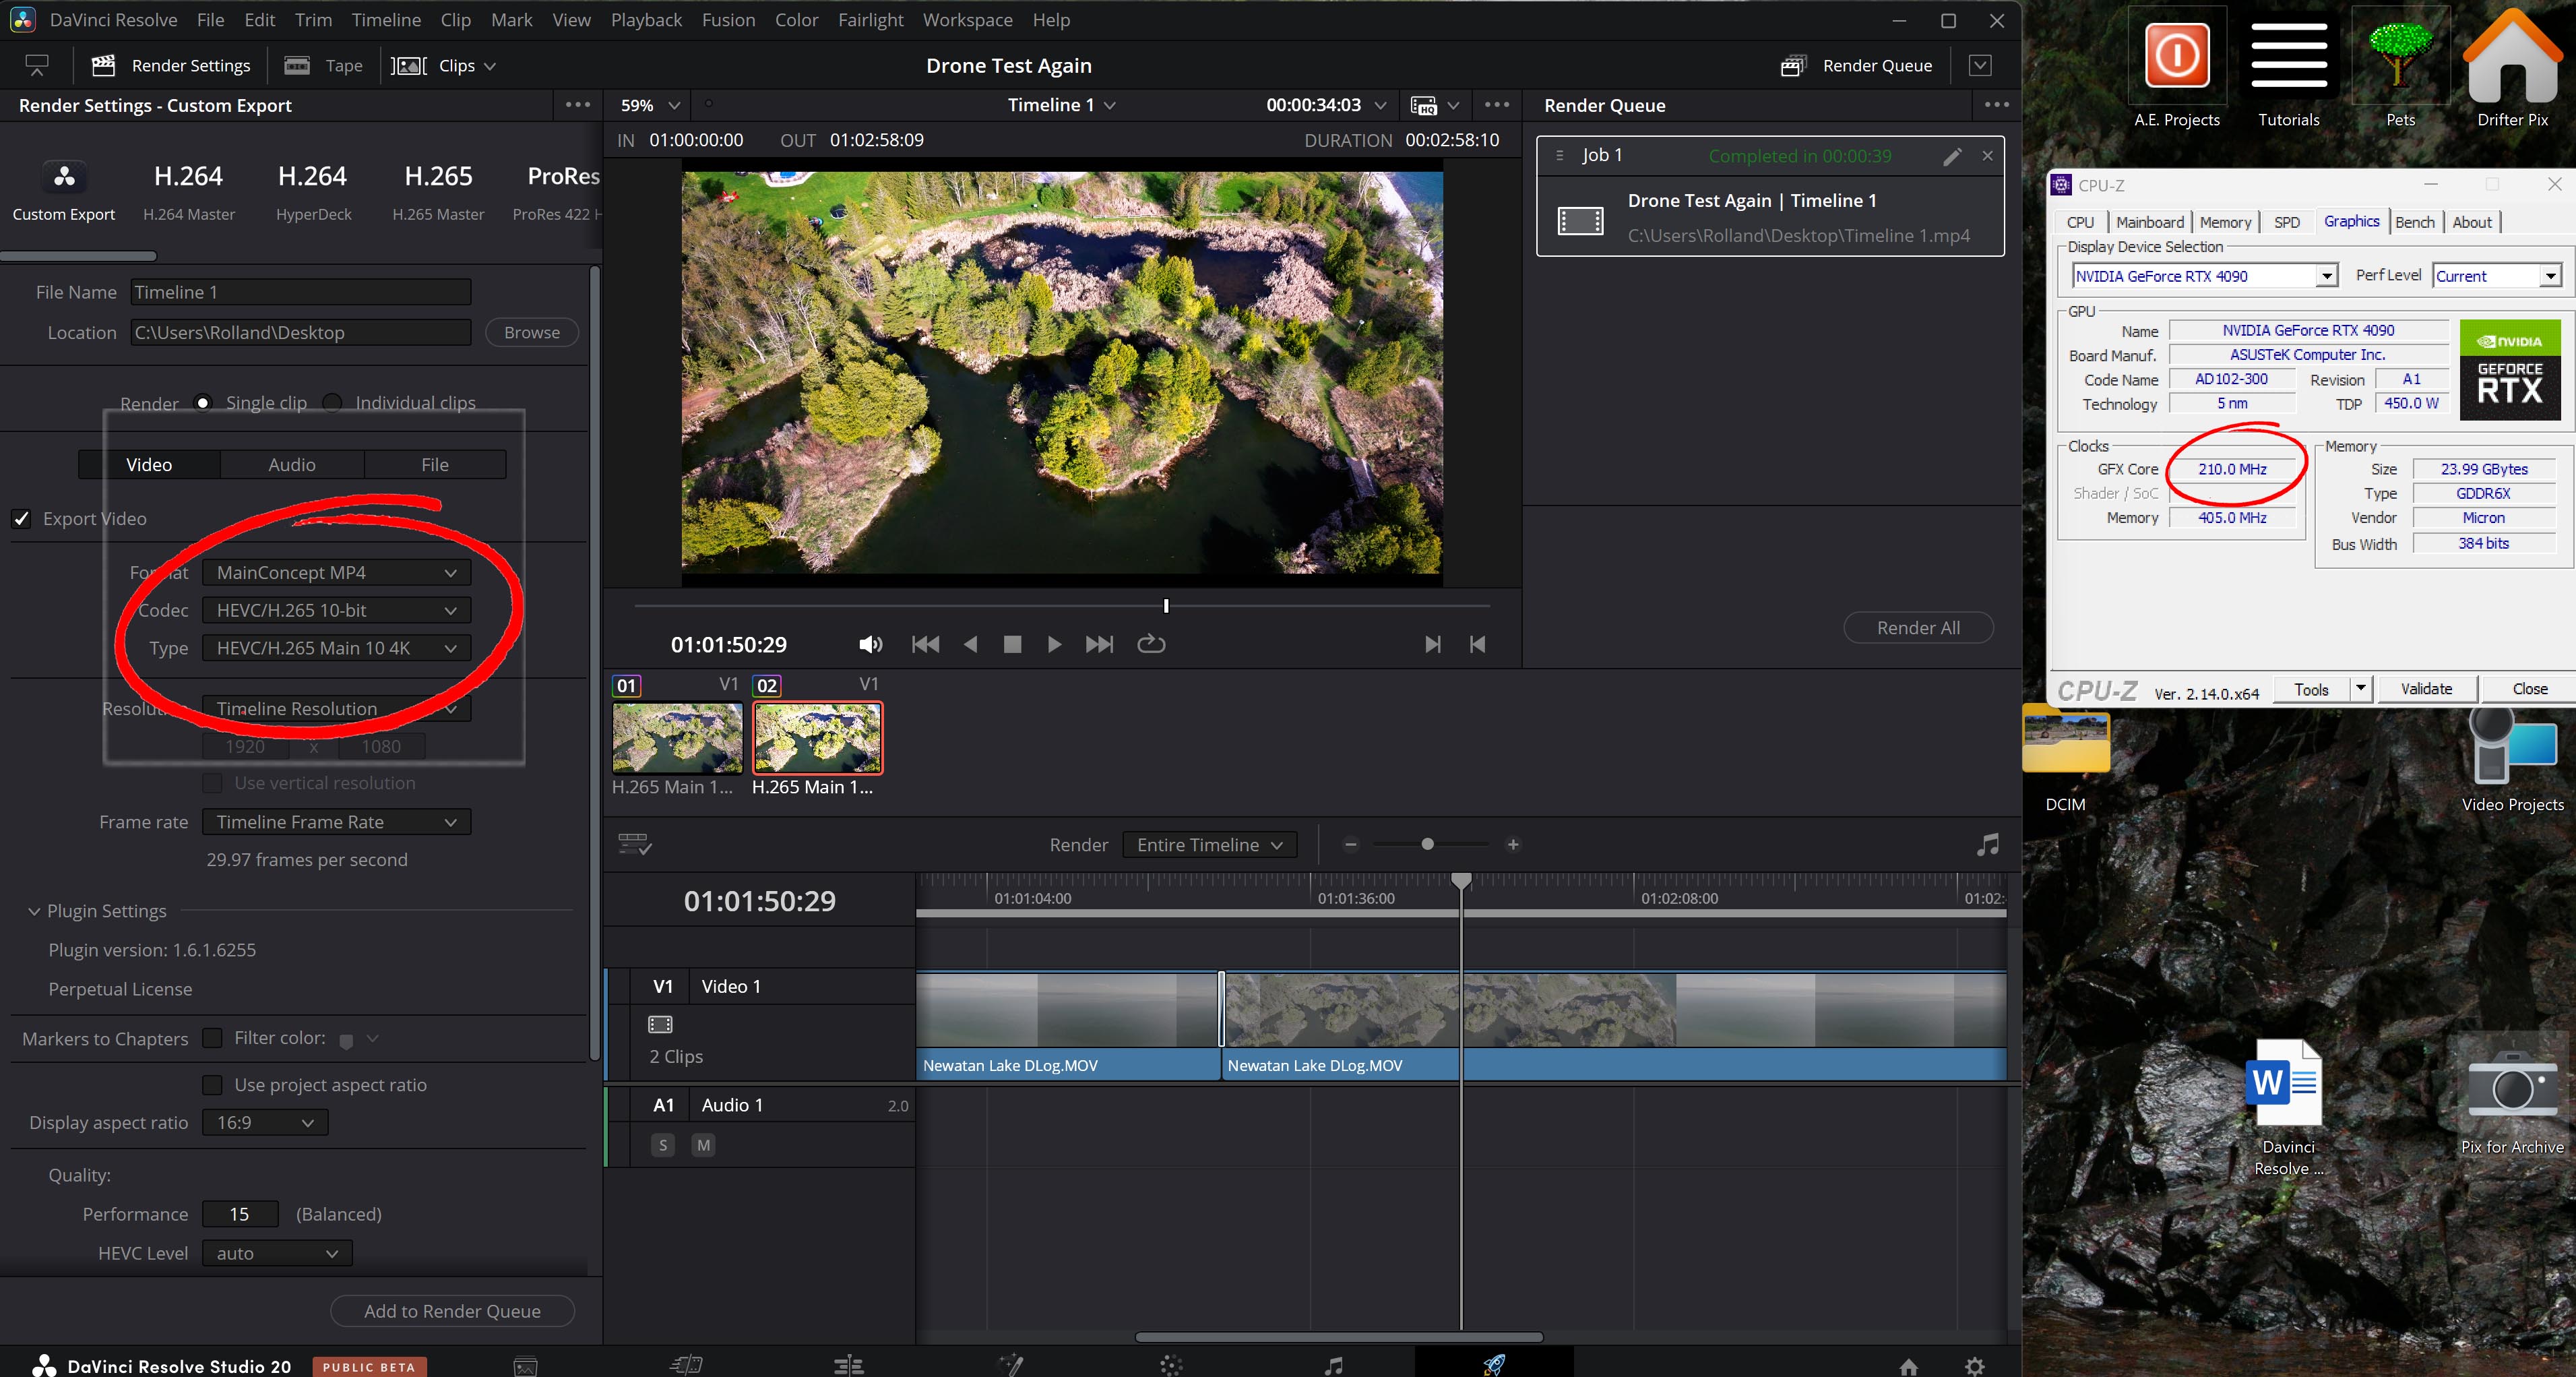
Task: Select Individual clips render option
Action: [x=333, y=403]
